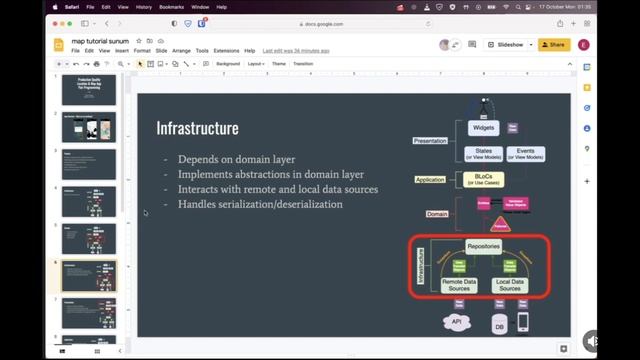Click the Infrastructure slide title
Viewport: 640px width, 360px height.
point(198,128)
